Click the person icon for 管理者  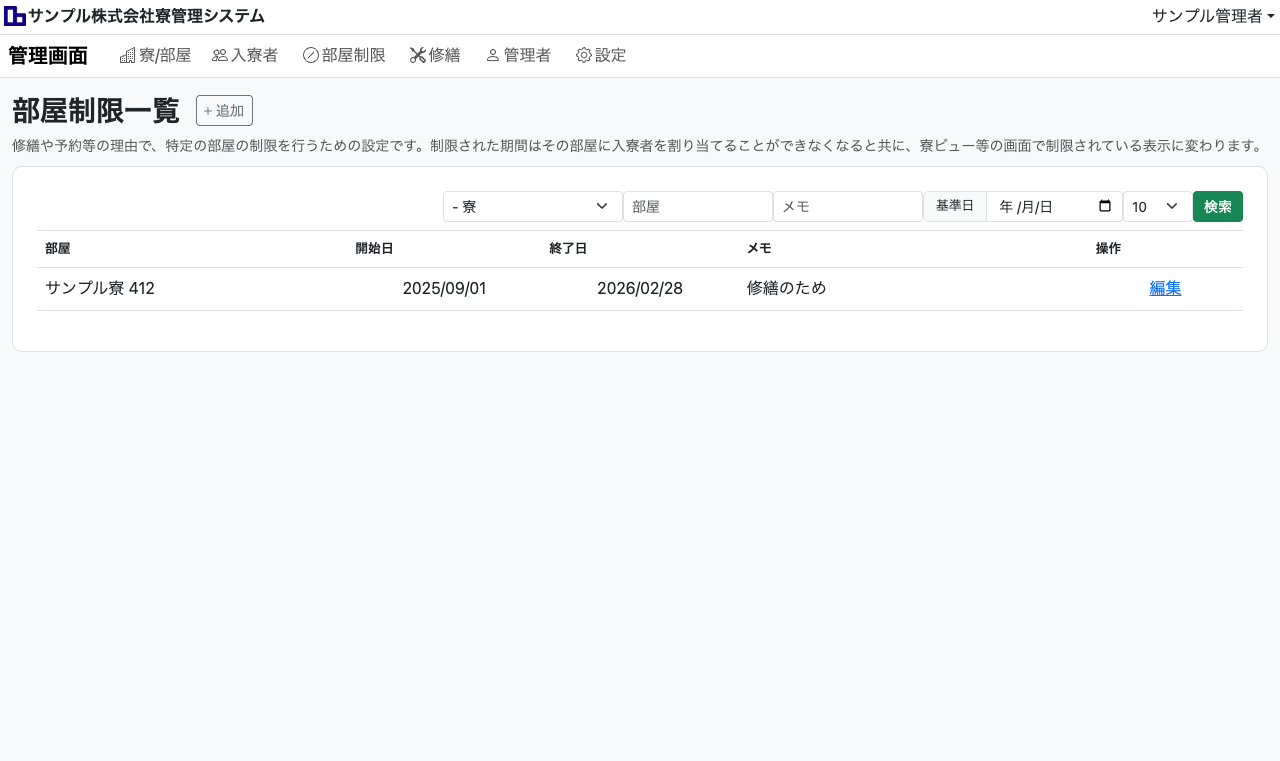tap(492, 56)
